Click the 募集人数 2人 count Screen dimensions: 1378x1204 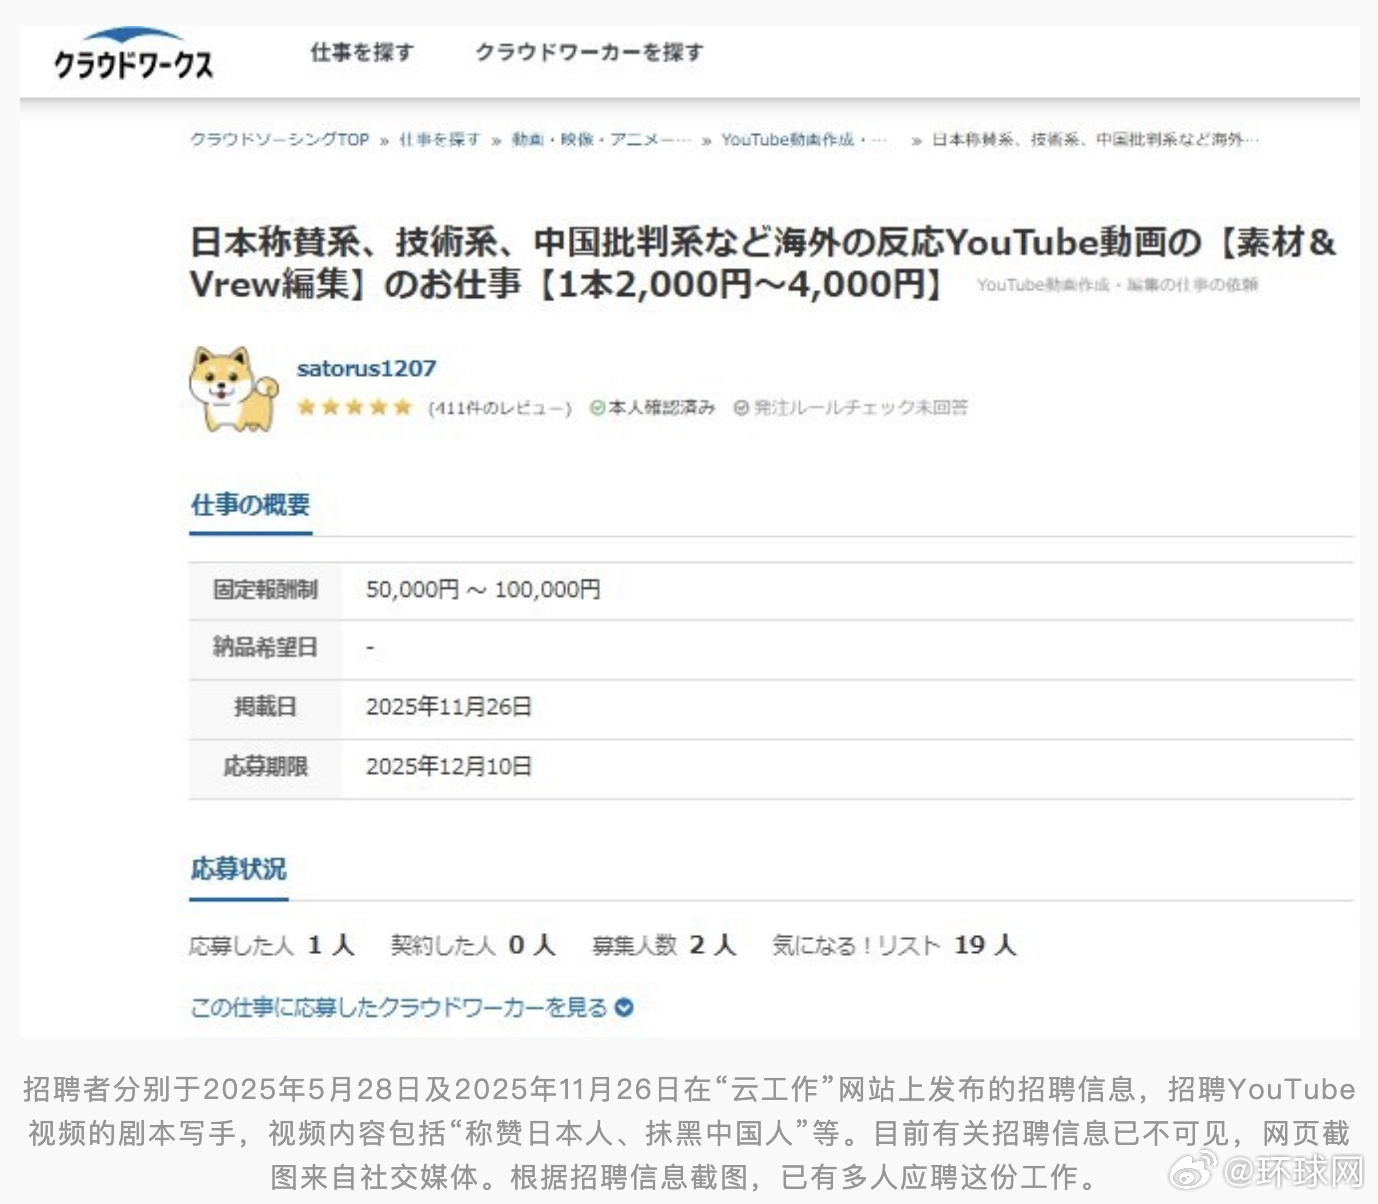(664, 945)
